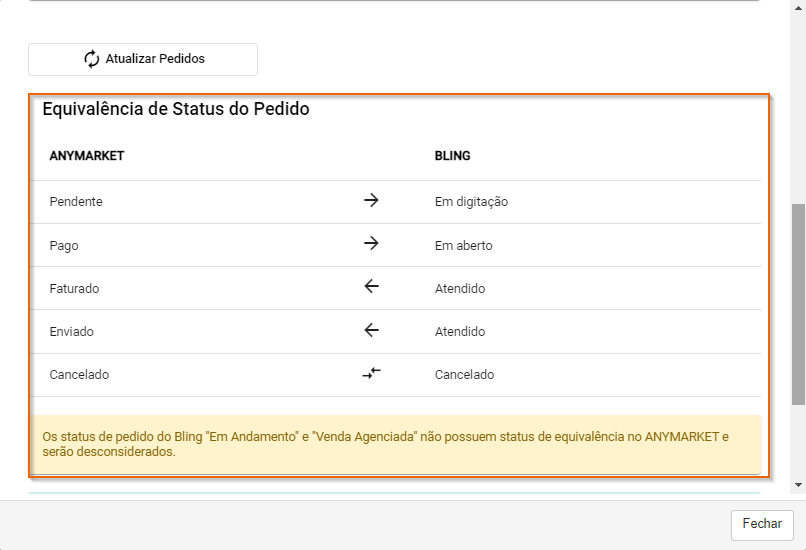This screenshot has height=550, width=806.
Task: Click the Fechar button
Action: click(x=762, y=524)
